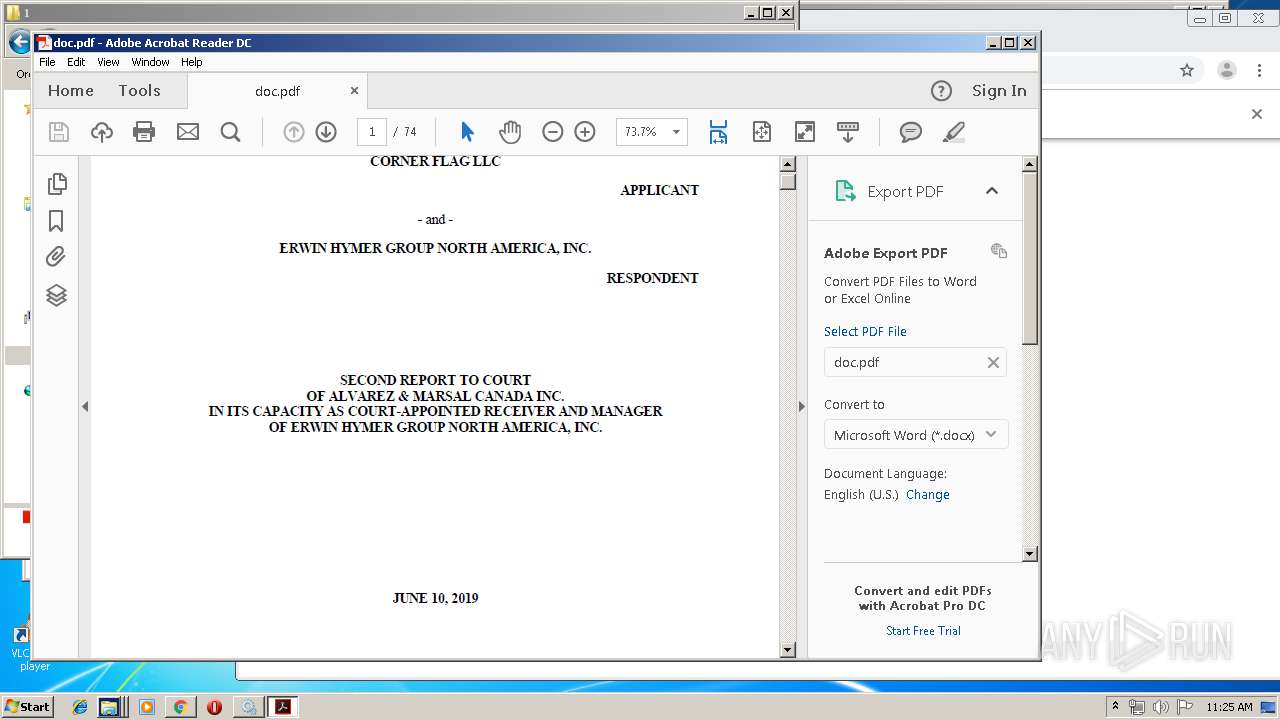Click the page number input field
This screenshot has width=1280, height=720.
pyautogui.click(x=372, y=132)
